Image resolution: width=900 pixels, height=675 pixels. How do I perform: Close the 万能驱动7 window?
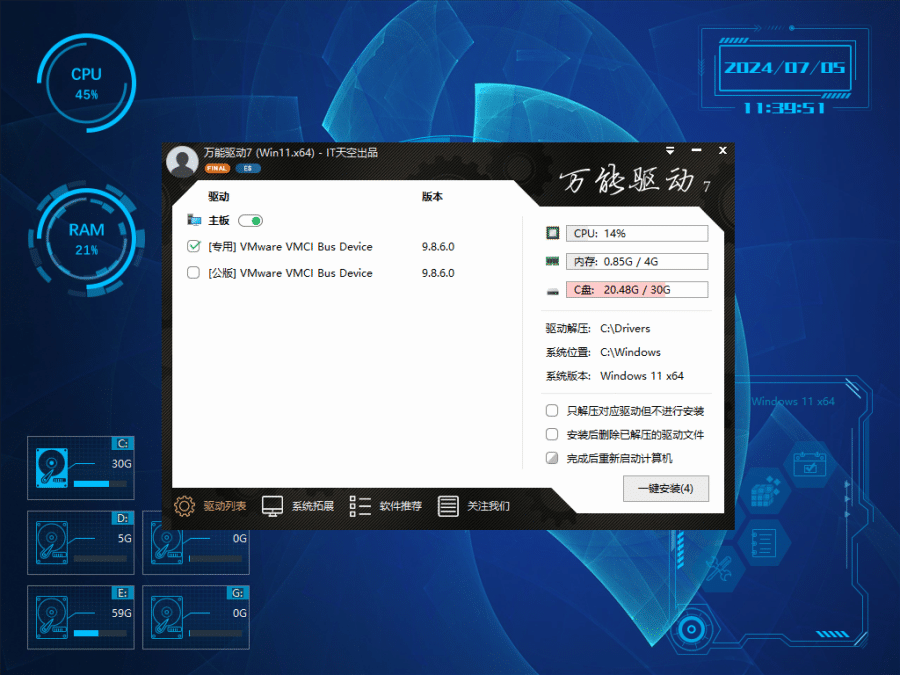pyautogui.click(x=723, y=150)
